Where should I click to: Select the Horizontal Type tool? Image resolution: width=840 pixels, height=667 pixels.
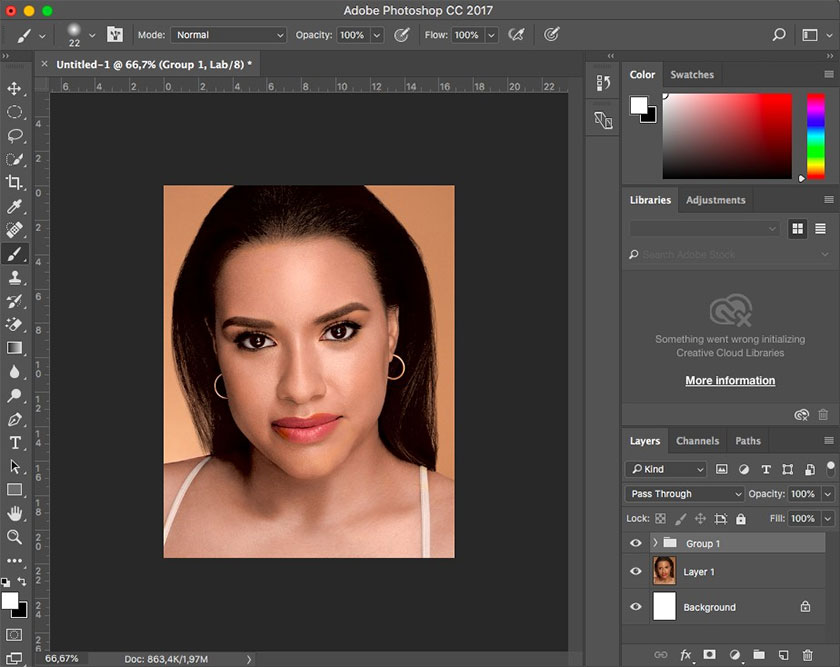click(15, 442)
